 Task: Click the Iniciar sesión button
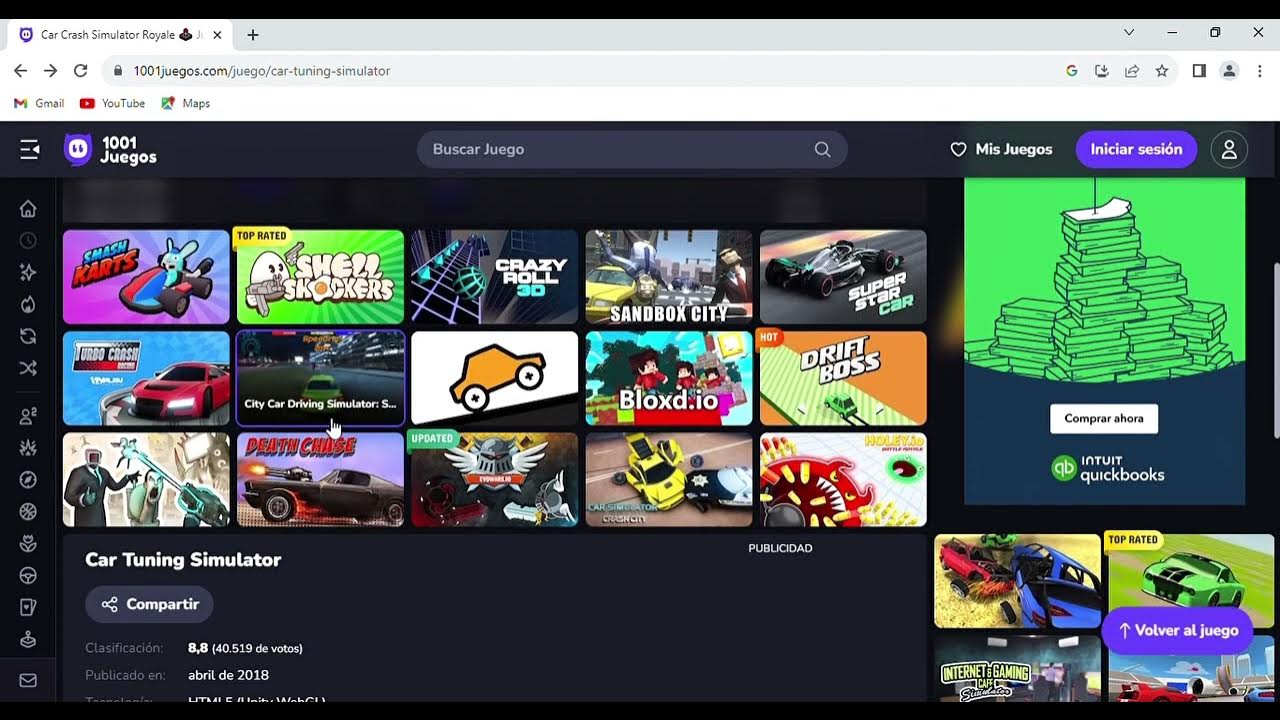click(1136, 149)
